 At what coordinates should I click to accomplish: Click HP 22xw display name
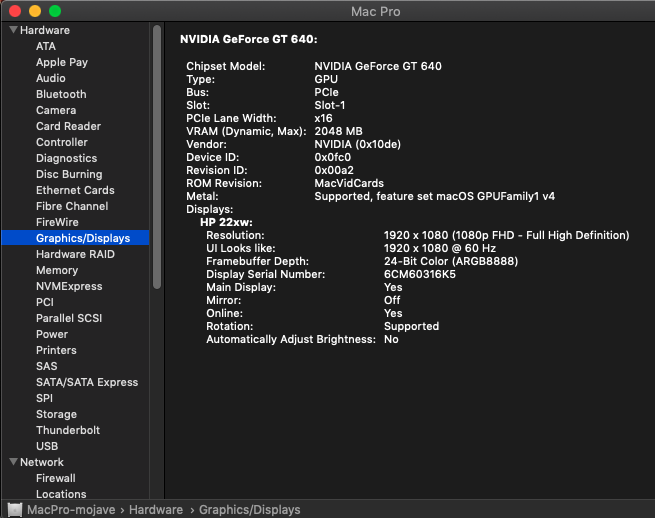[226, 222]
